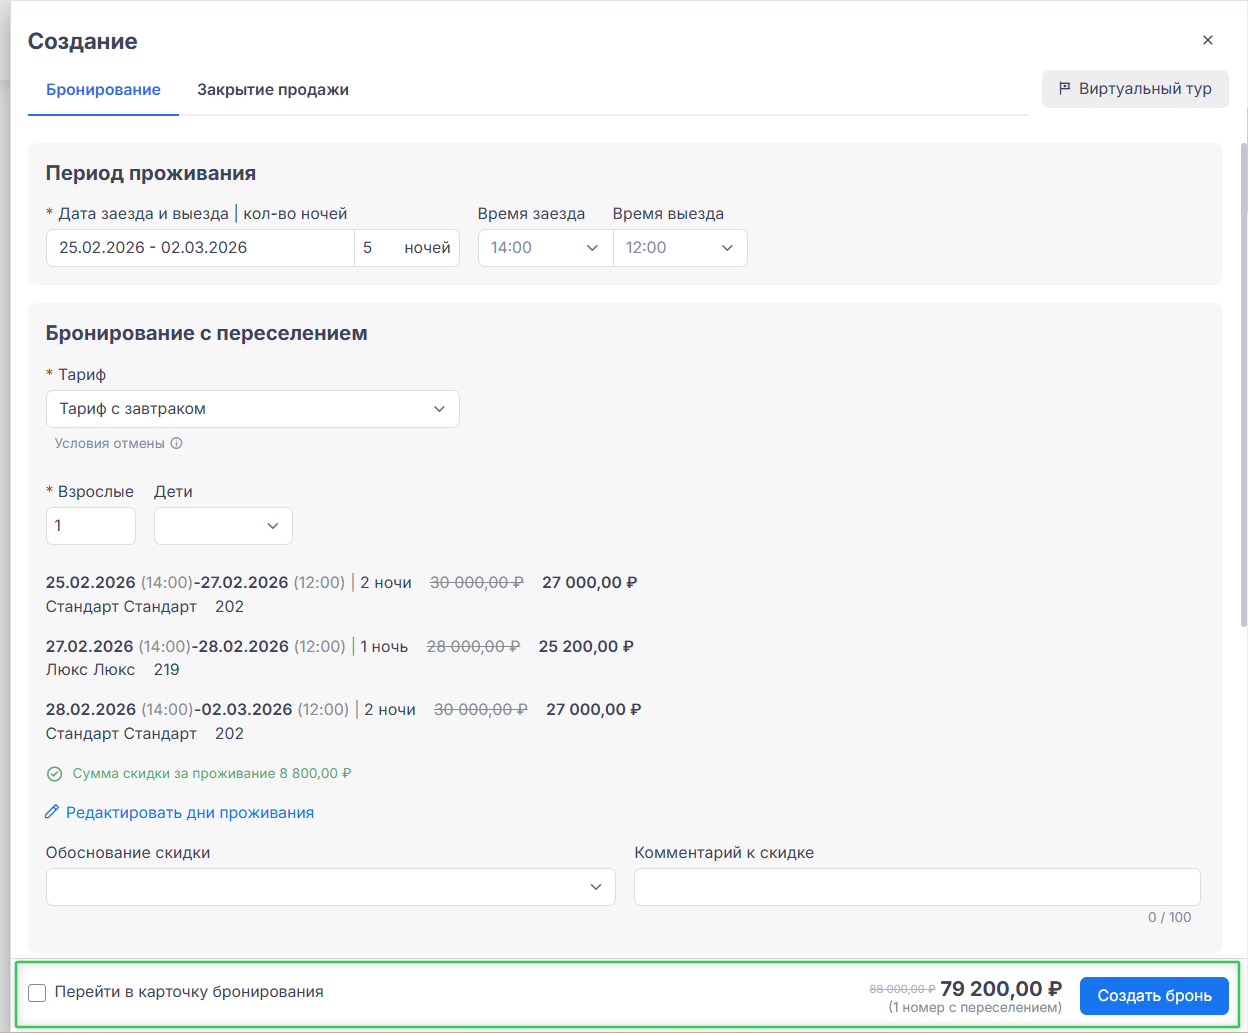Close the Создание dialog with X
1248x1033 pixels.
tap(1207, 40)
